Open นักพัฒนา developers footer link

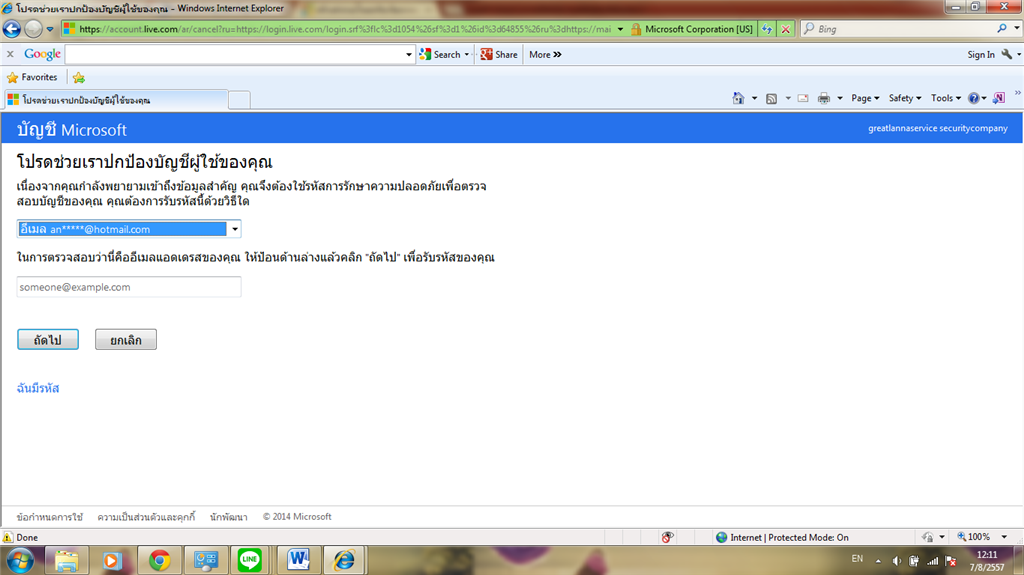click(229, 517)
